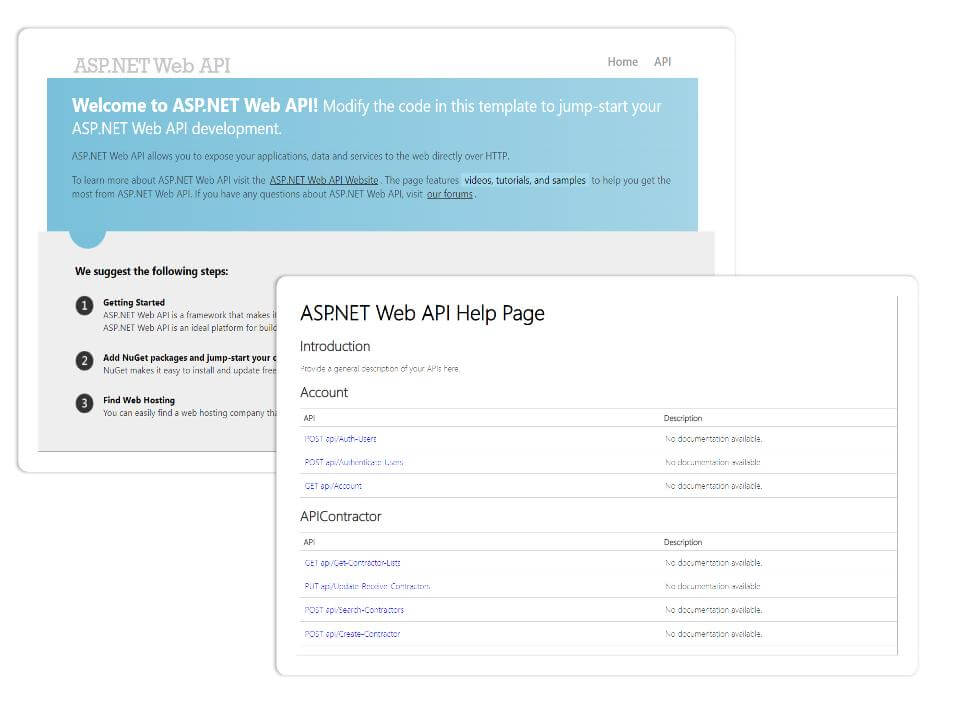Open the Home nav link
The height and width of the screenshot is (720, 960).
622,62
